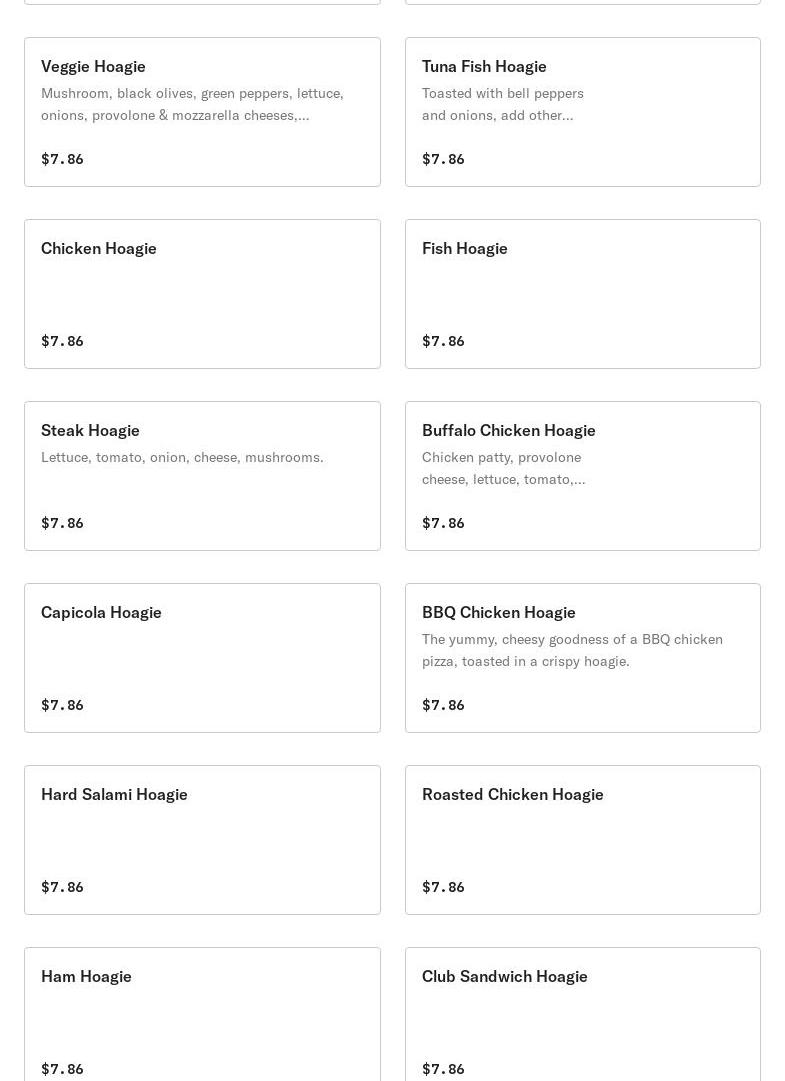Screen dimensions: 785x1081
Task: Click the Steak Hoagie ingredients description
Action: tap(182, 457)
